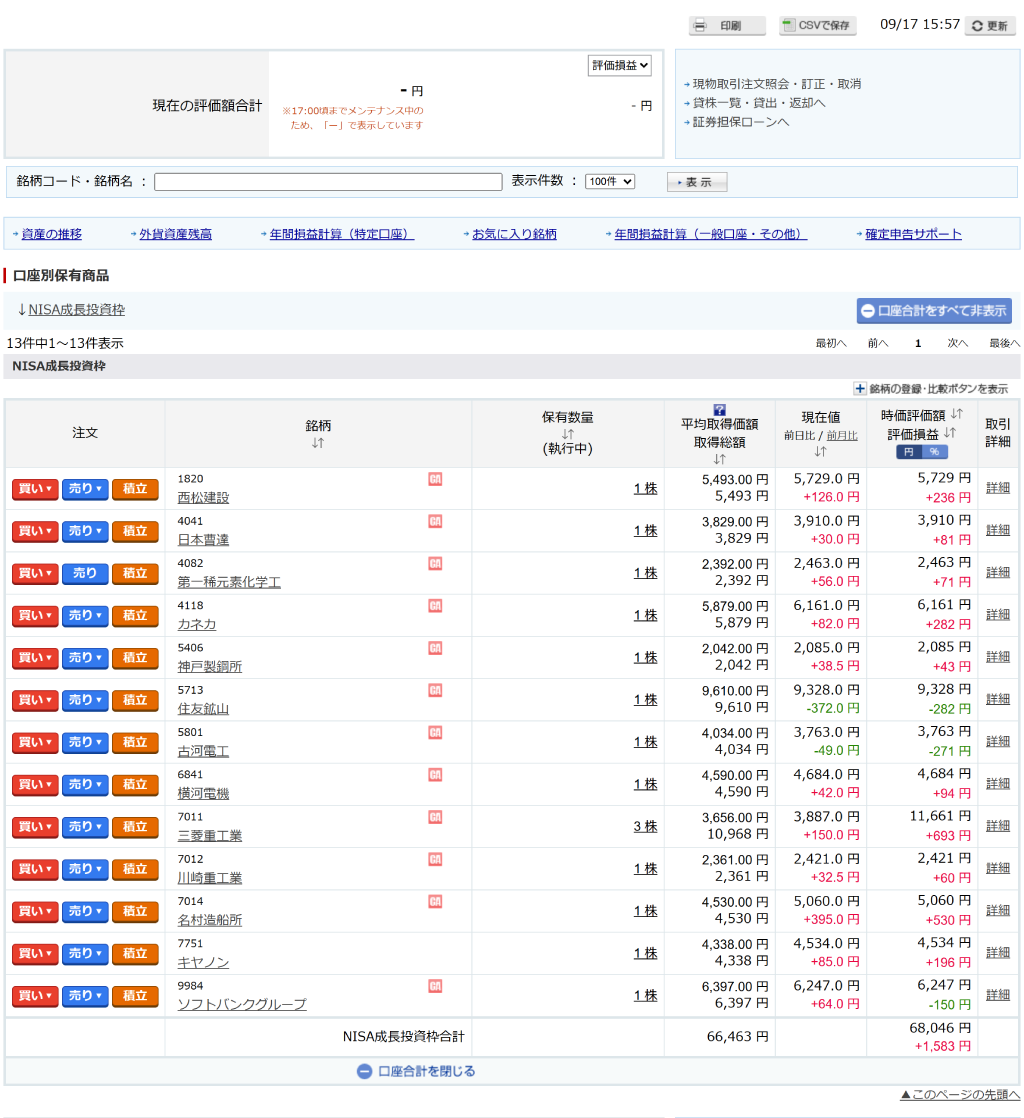
Task: Expand the 買い dropdown for 三菱重工業
Action: click(x=35, y=827)
